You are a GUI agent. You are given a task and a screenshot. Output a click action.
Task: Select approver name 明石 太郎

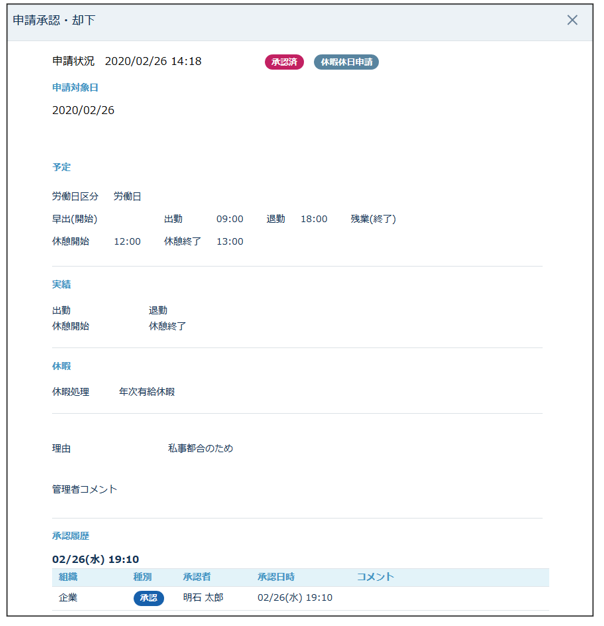coord(203,598)
